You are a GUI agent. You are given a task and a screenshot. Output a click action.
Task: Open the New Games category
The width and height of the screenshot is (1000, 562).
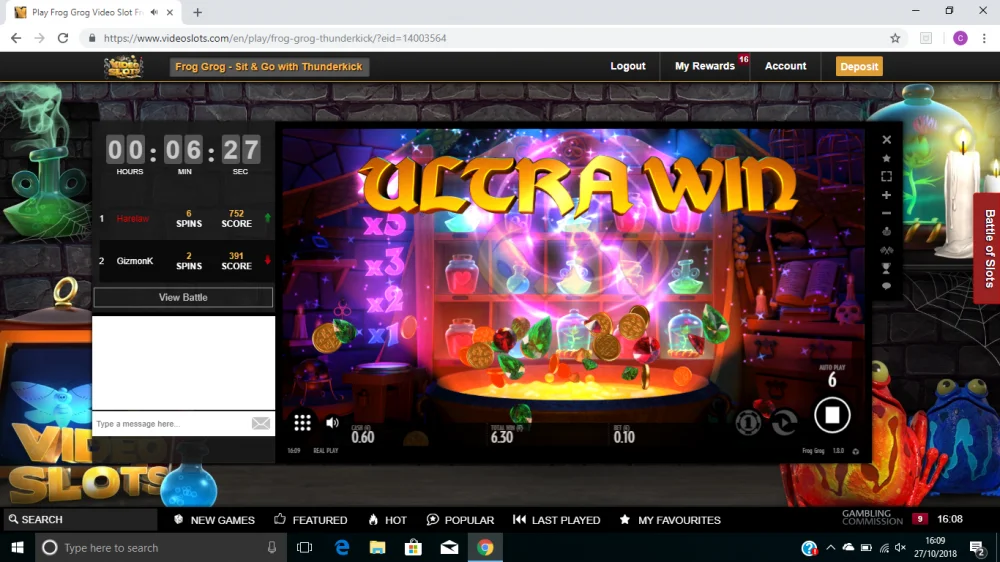tap(214, 520)
